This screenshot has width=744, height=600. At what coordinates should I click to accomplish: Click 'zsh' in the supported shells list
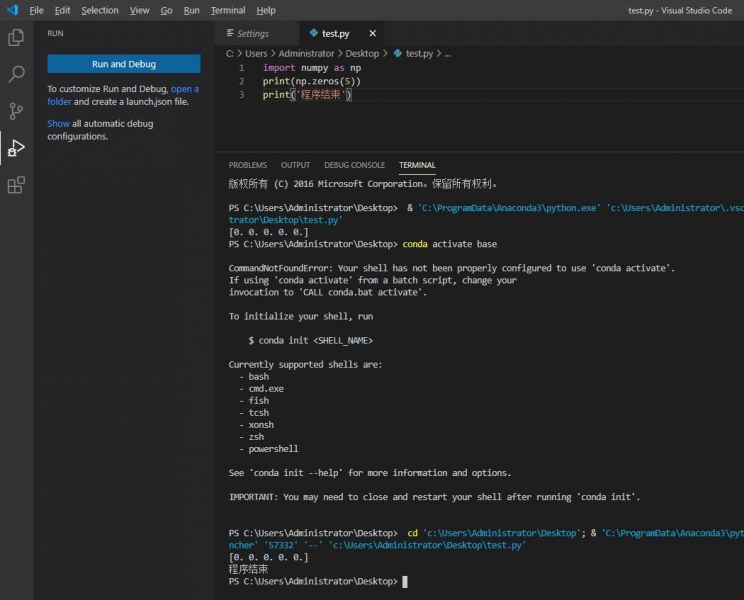[x=256, y=437]
